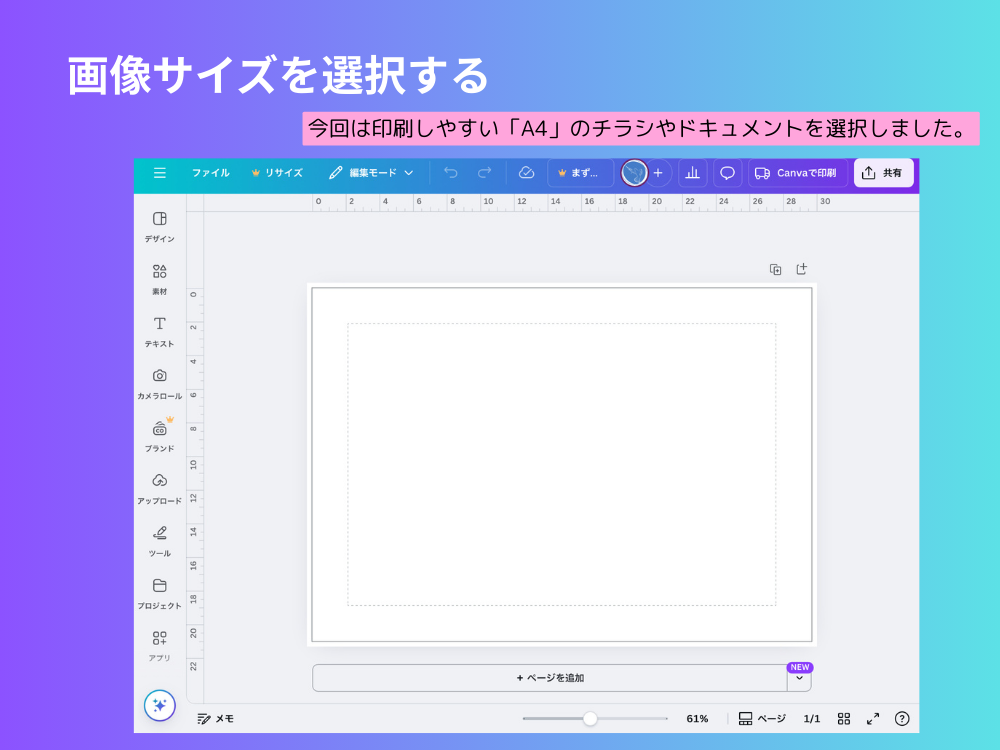Duplicate the page using the copy icon

click(775, 268)
